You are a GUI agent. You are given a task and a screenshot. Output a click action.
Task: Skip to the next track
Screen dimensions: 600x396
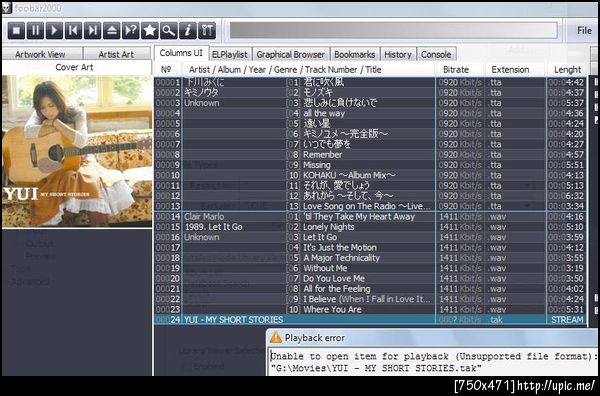coord(92,31)
